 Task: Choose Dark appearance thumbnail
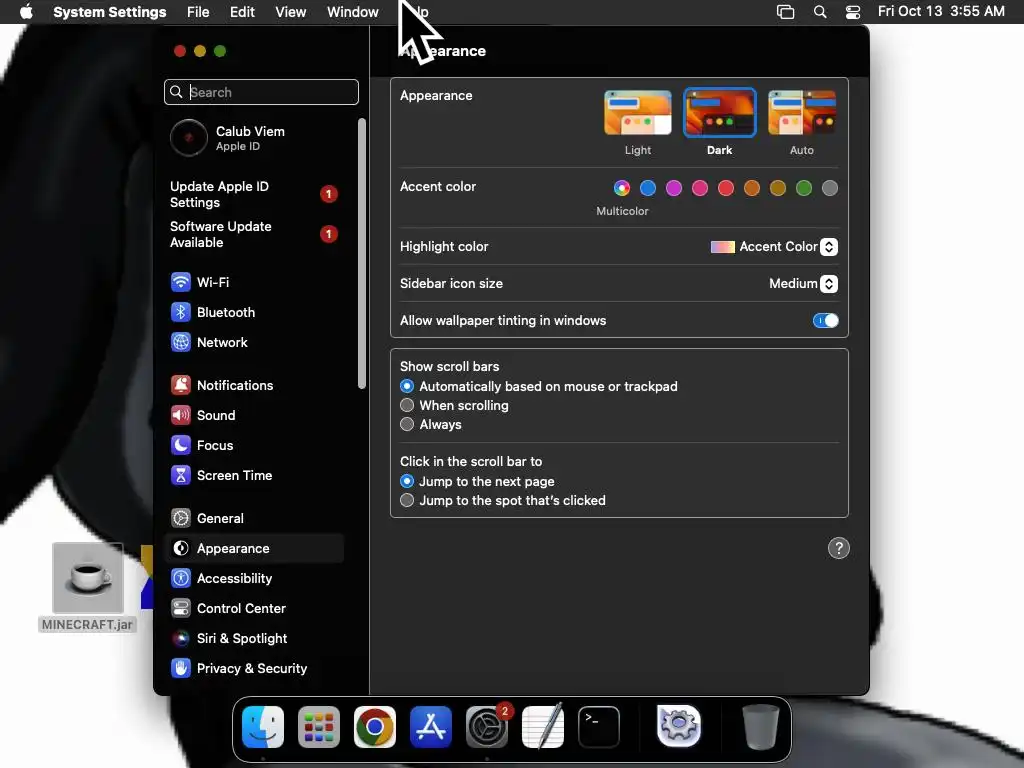[720, 113]
